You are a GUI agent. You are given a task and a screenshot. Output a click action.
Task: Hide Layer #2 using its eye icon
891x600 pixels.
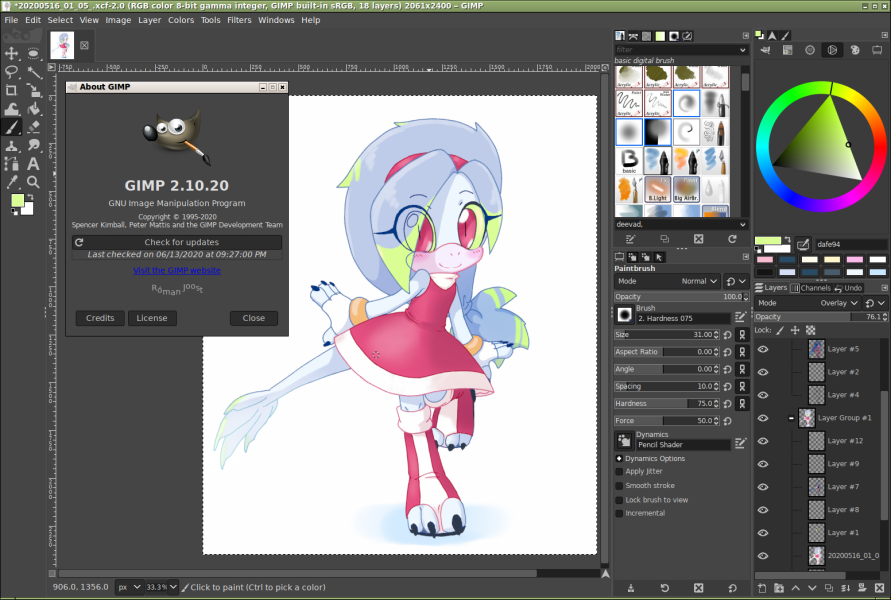coord(763,372)
